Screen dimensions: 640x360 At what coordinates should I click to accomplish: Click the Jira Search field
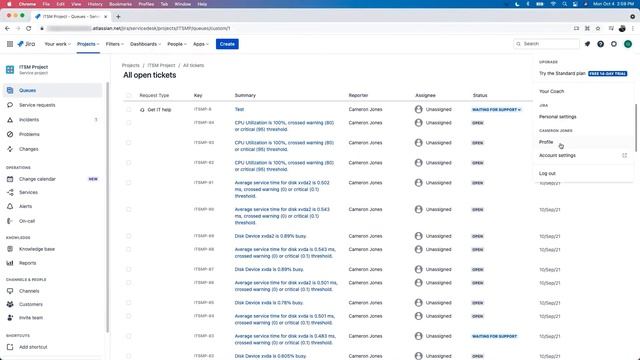tap(547, 44)
